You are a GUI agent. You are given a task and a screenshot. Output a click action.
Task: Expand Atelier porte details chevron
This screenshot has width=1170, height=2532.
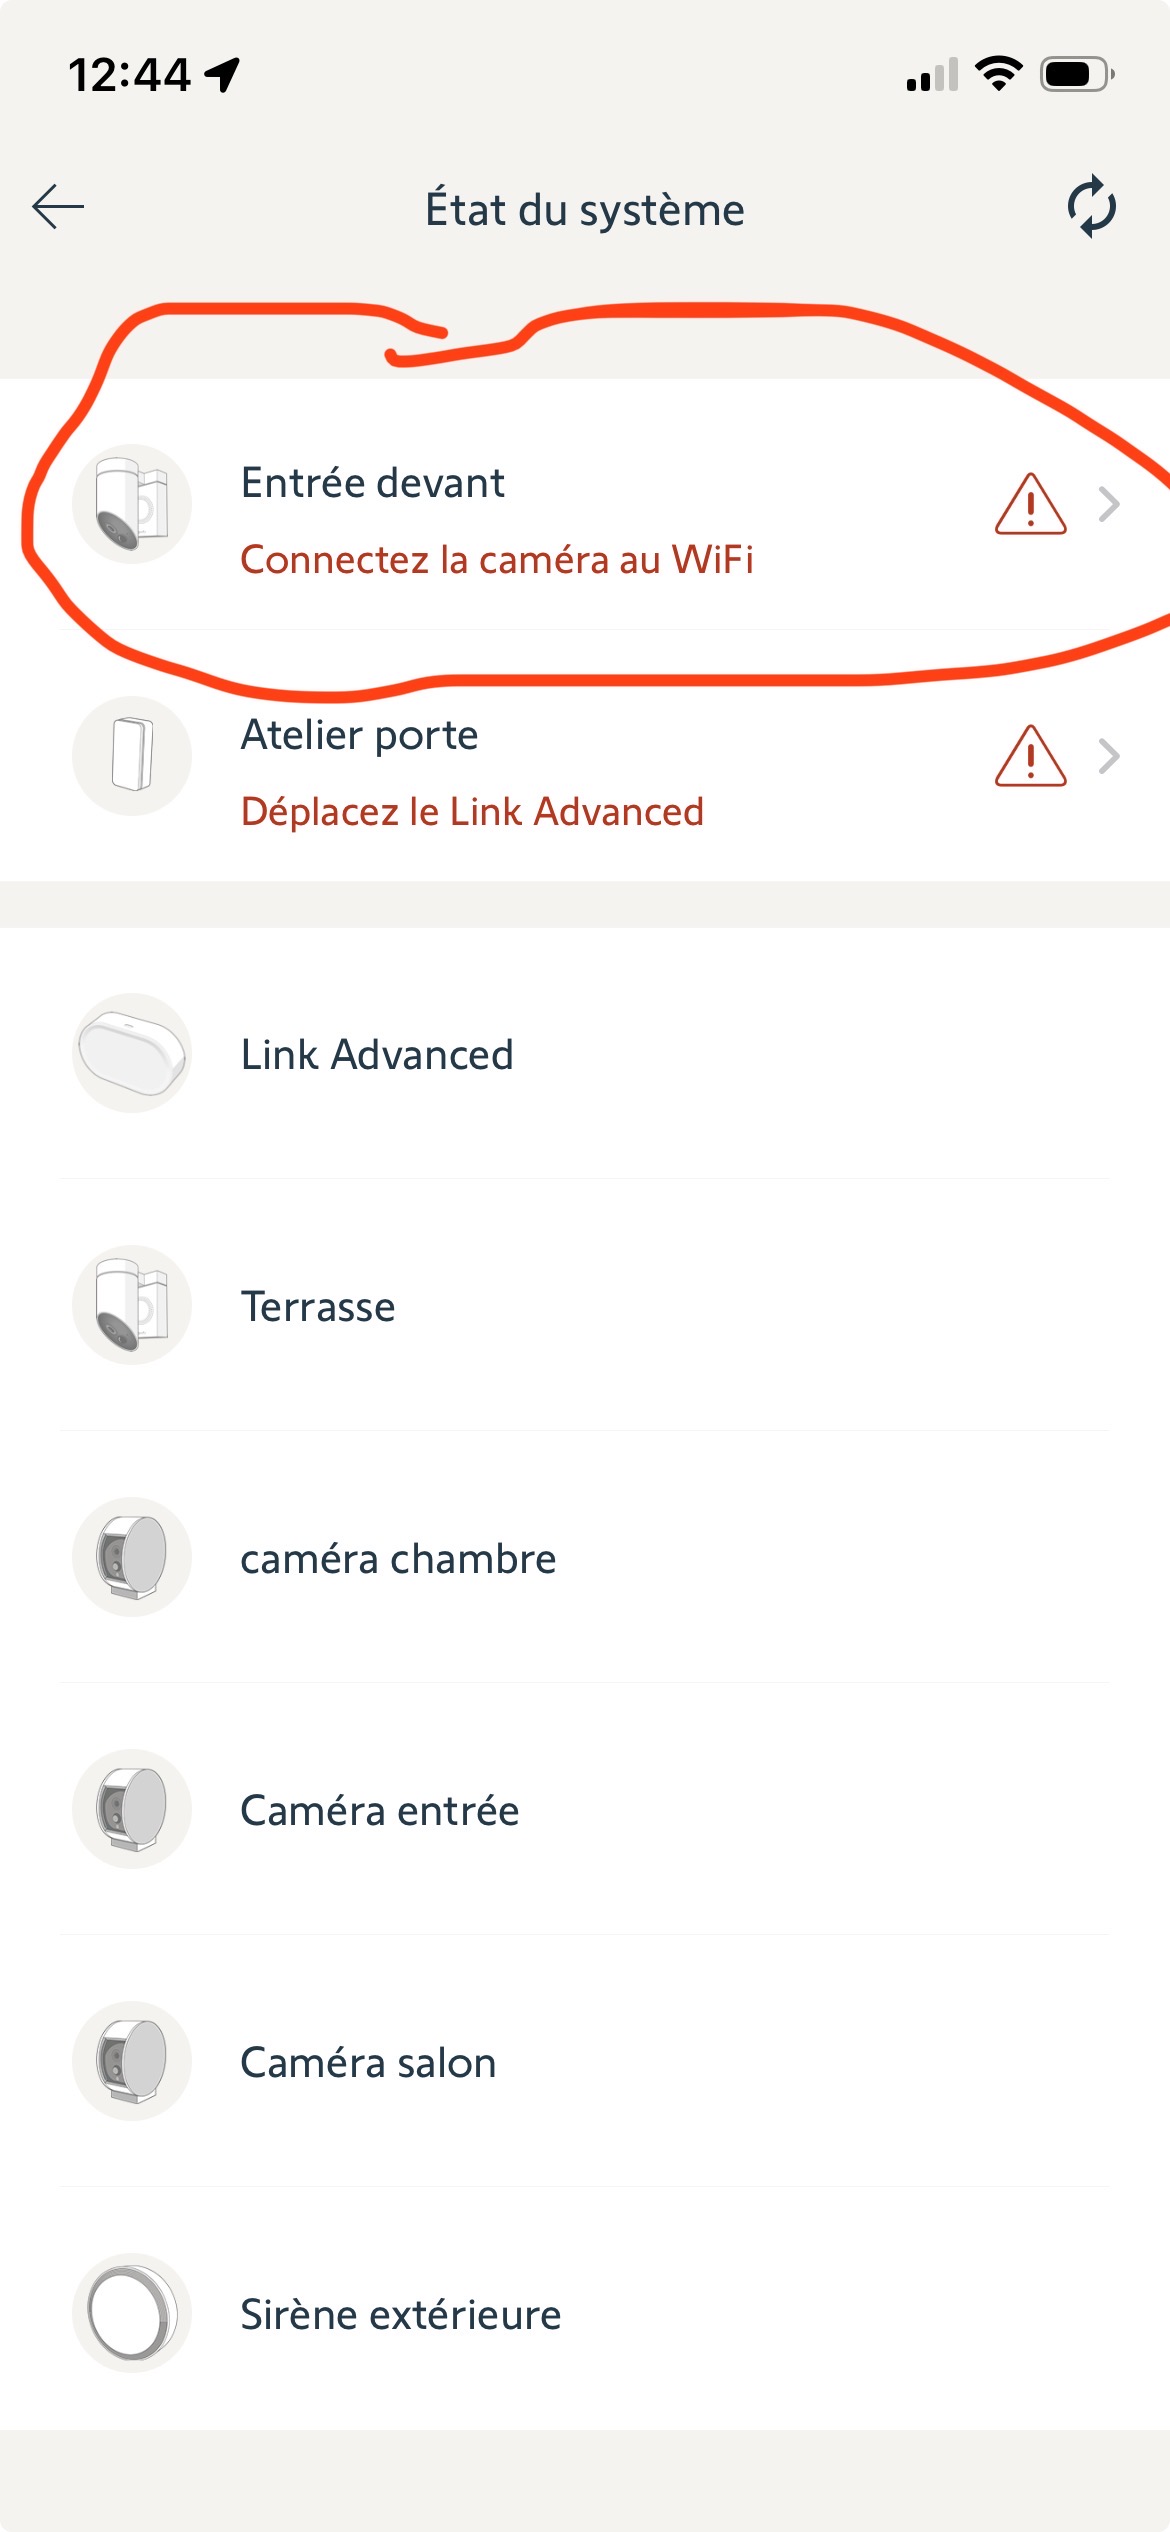[1108, 757]
